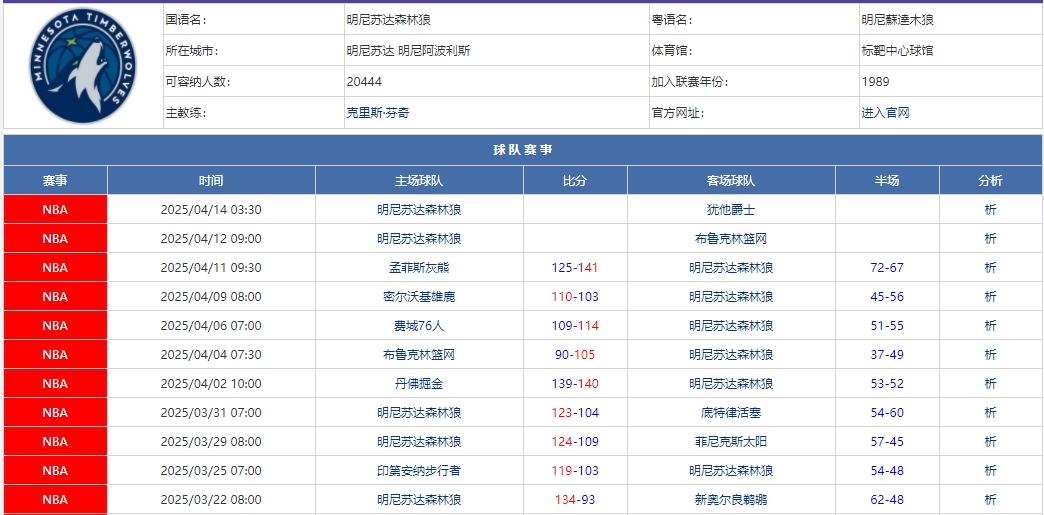Click the 72-67 halftime score
This screenshot has height=515, width=1044.
[887, 268]
